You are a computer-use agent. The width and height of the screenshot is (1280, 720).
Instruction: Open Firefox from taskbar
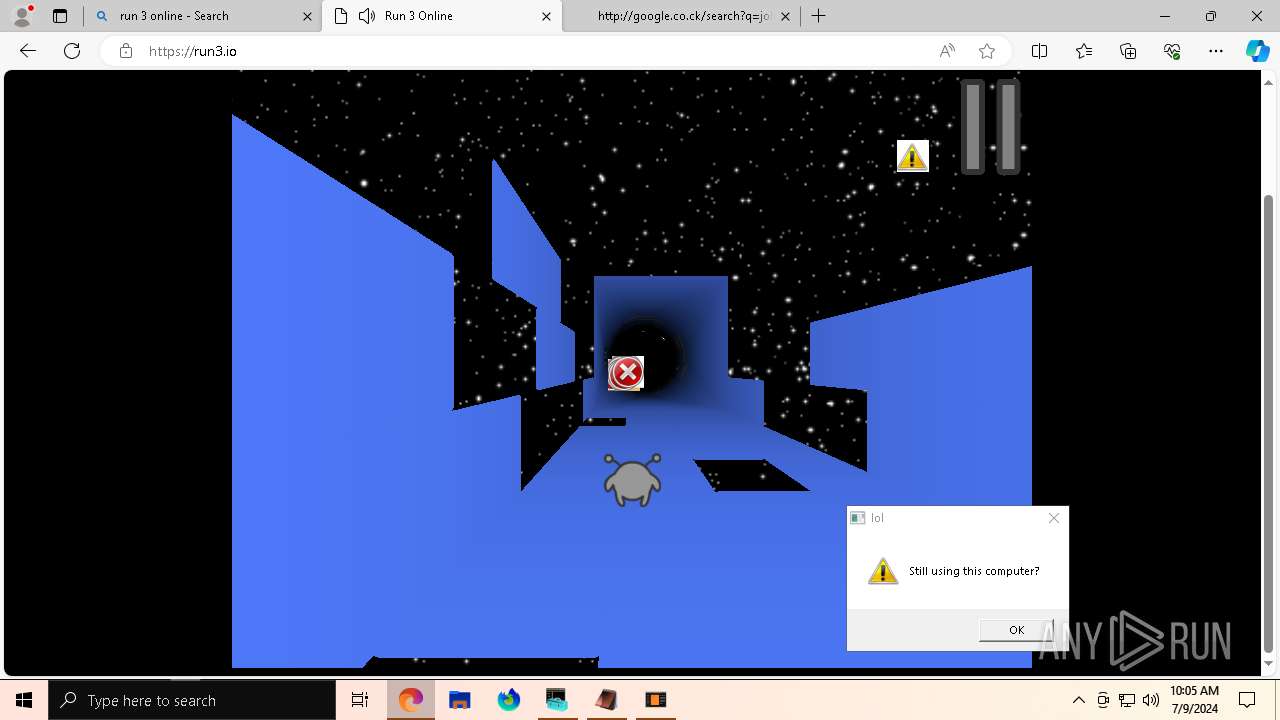click(x=509, y=700)
